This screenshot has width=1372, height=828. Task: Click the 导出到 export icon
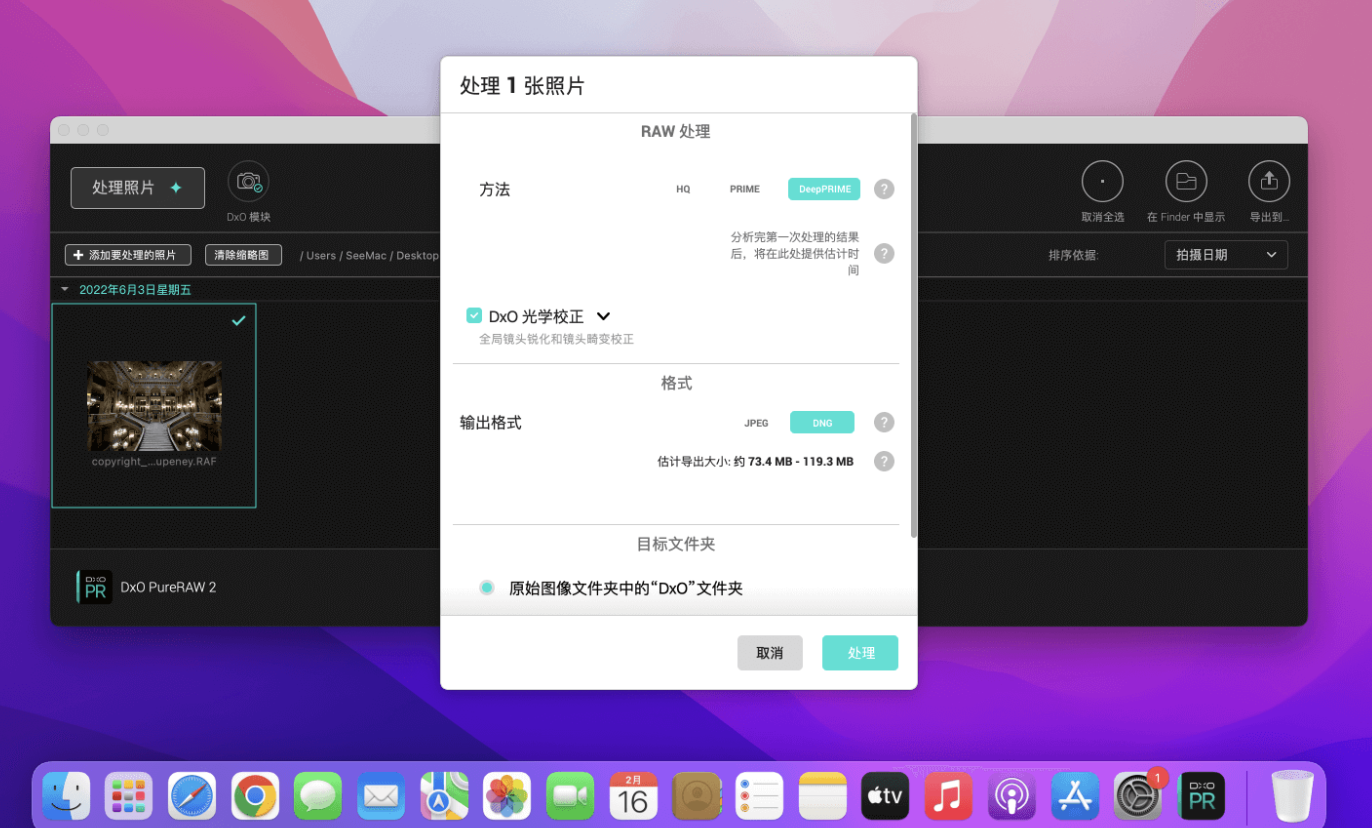pos(1269,182)
